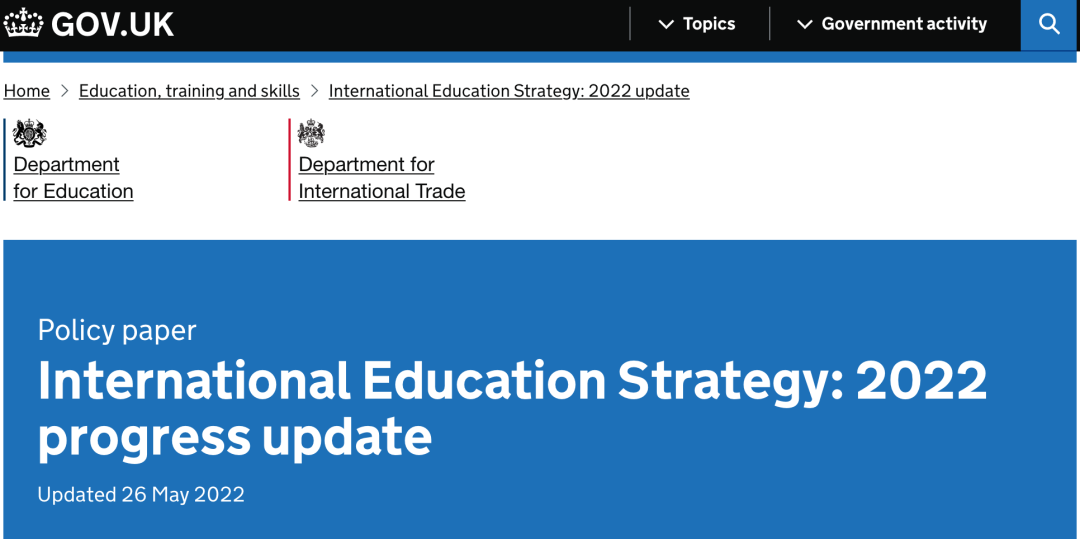Click the chevron separator after Home breadcrumb
Screen dimensions: 1080x539
click(65, 91)
